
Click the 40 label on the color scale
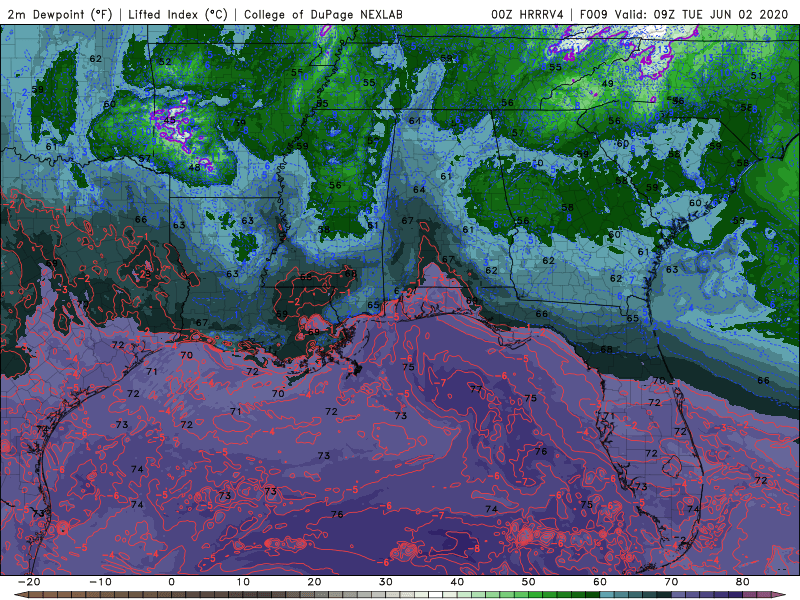pos(457,582)
